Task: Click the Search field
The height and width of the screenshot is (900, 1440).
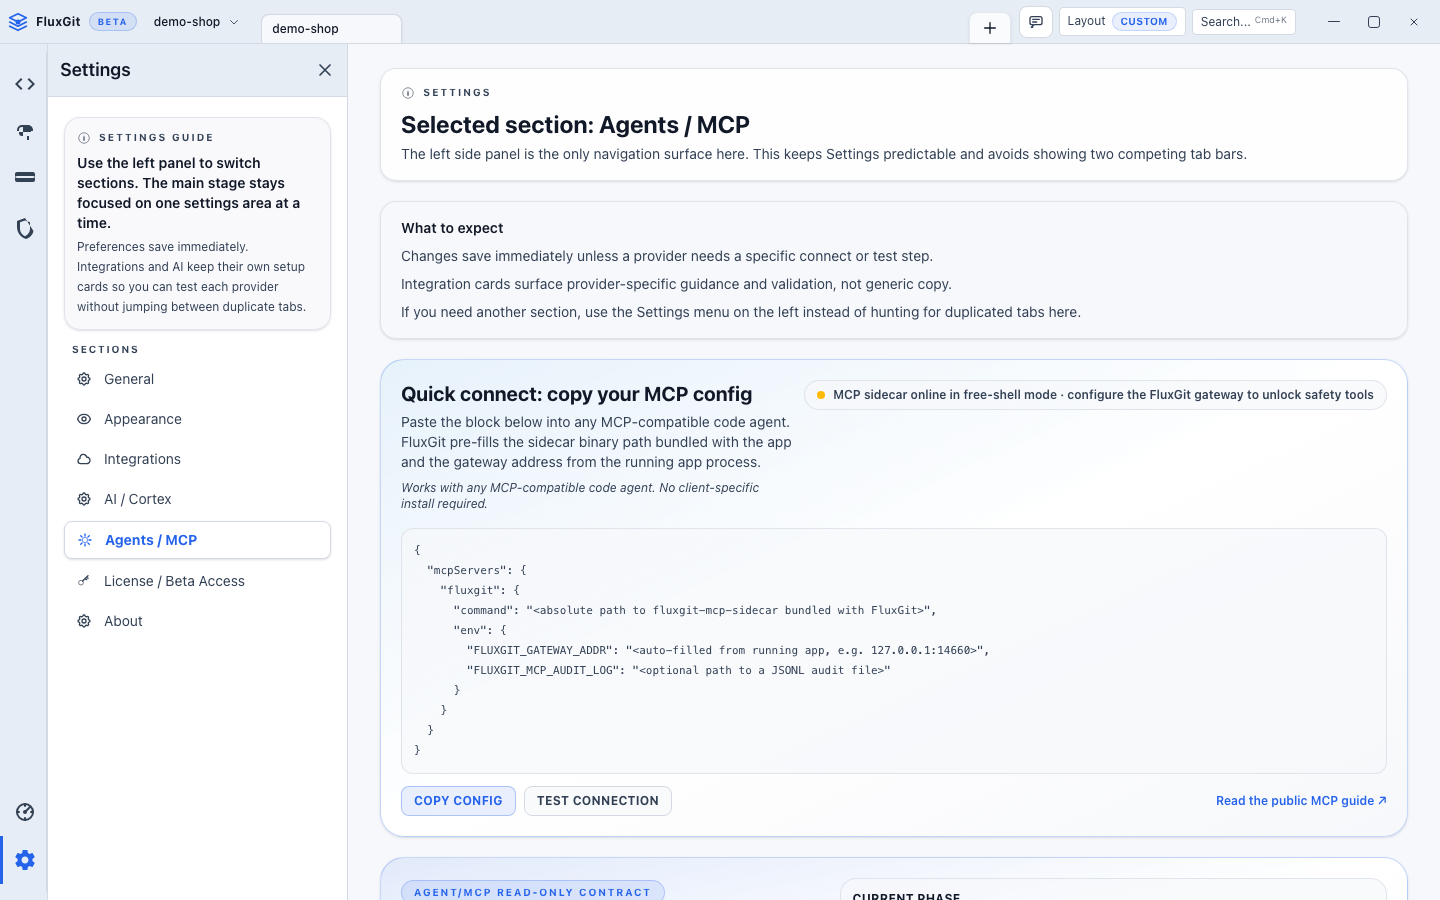Action: pyautogui.click(x=1243, y=22)
